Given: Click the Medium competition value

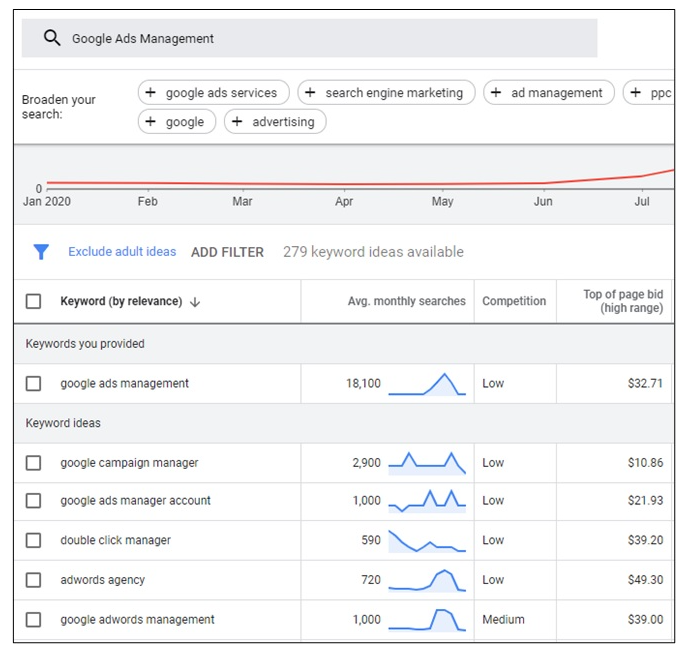Looking at the screenshot, I should pyautogui.click(x=503, y=619).
